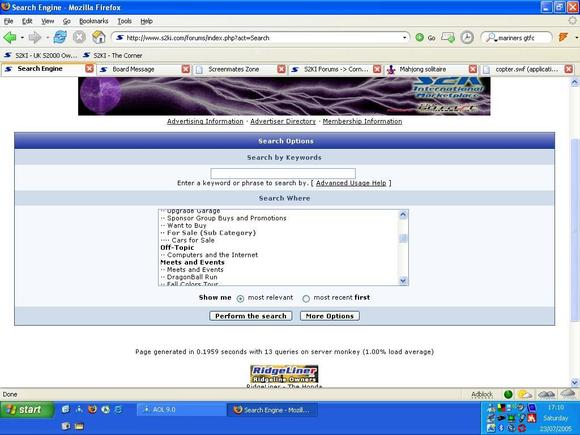
Task: Click the Stop loading icon
Action: click(x=79, y=37)
